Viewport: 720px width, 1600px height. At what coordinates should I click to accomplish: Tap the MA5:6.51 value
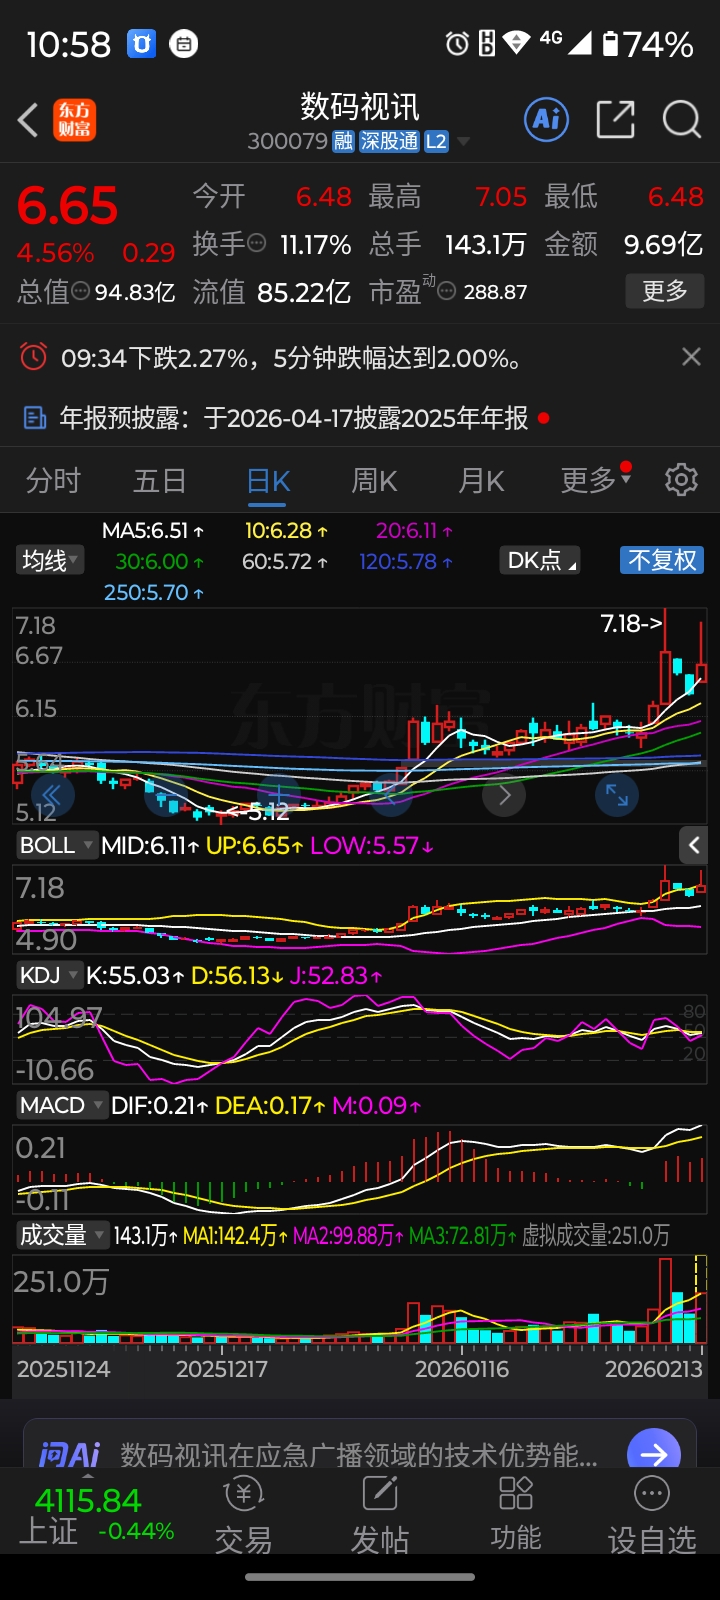tap(153, 531)
